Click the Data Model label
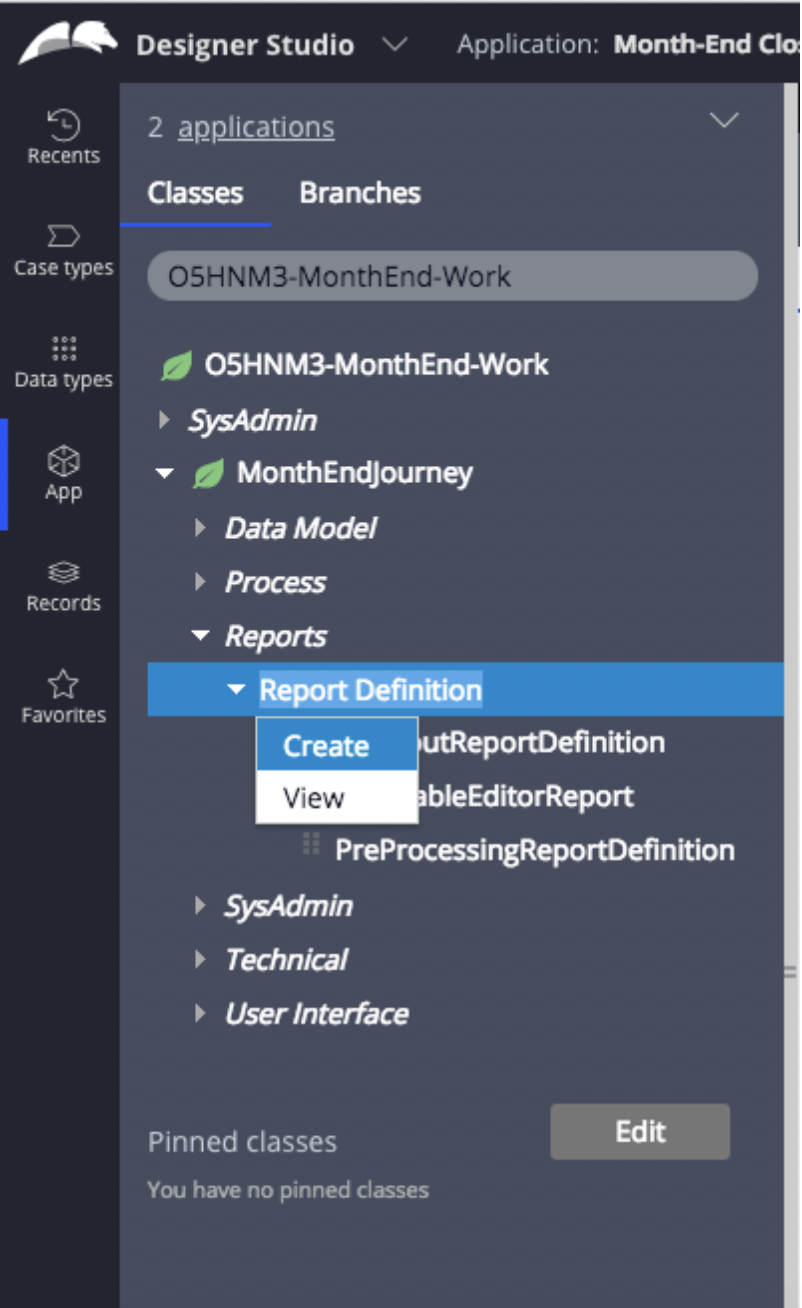The height and width of the screenshot is (1308, 802). tap(300, 528)
